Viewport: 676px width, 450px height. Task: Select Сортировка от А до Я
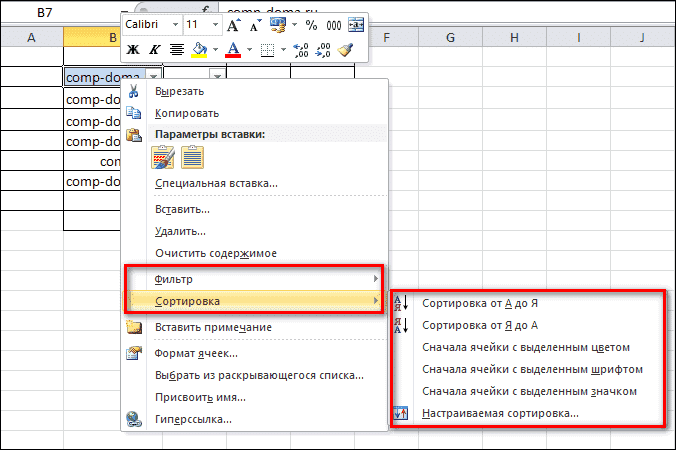[486, 302]
